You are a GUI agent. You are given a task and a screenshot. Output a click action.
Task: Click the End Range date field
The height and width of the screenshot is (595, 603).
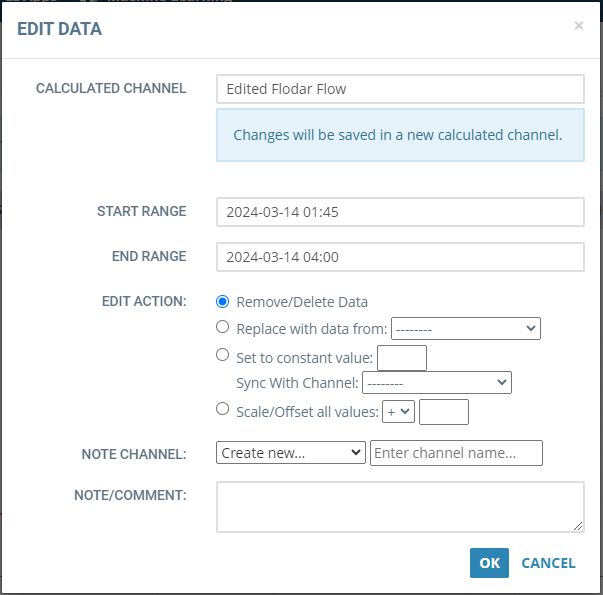point(400,257)
